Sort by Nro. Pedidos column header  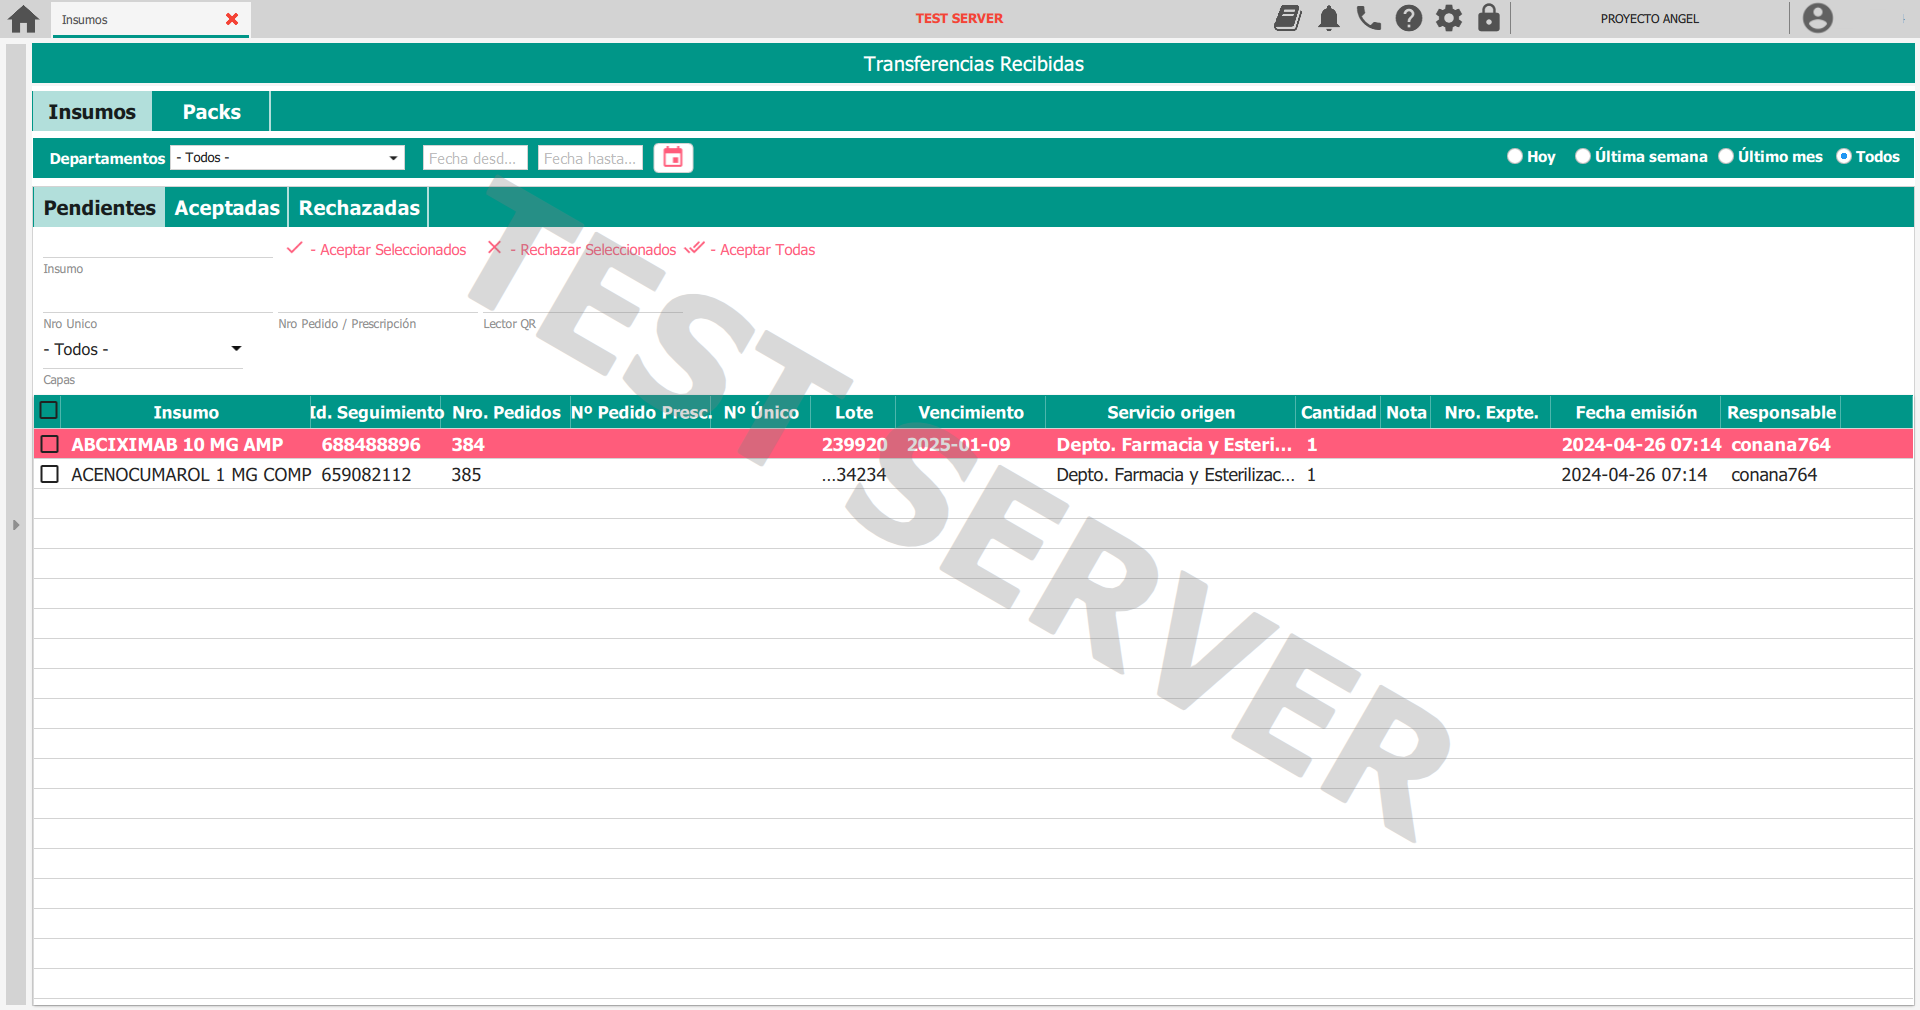[506, 412]
